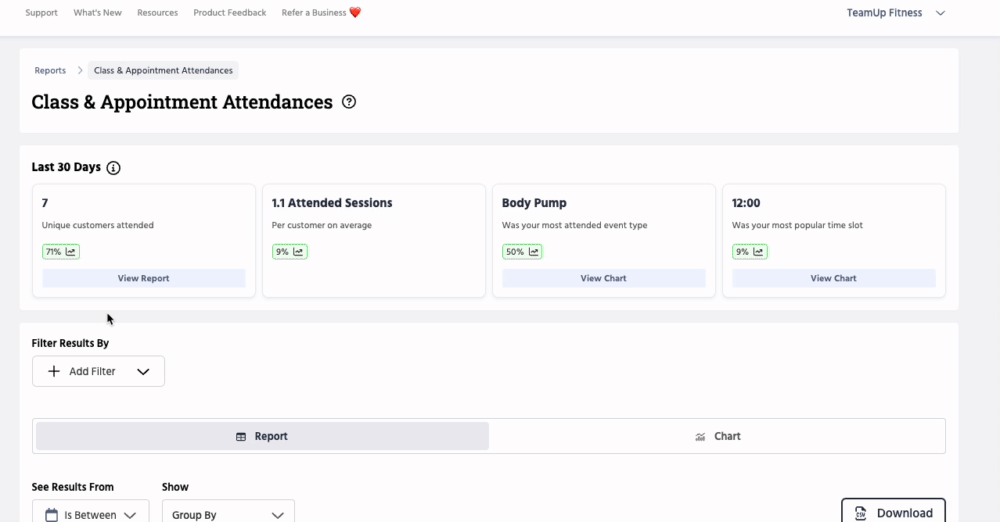Image resolution: width=1000 pixels, height=522 pixels.
Task: Open the What's New menu item
Action: tap(98, 13)
